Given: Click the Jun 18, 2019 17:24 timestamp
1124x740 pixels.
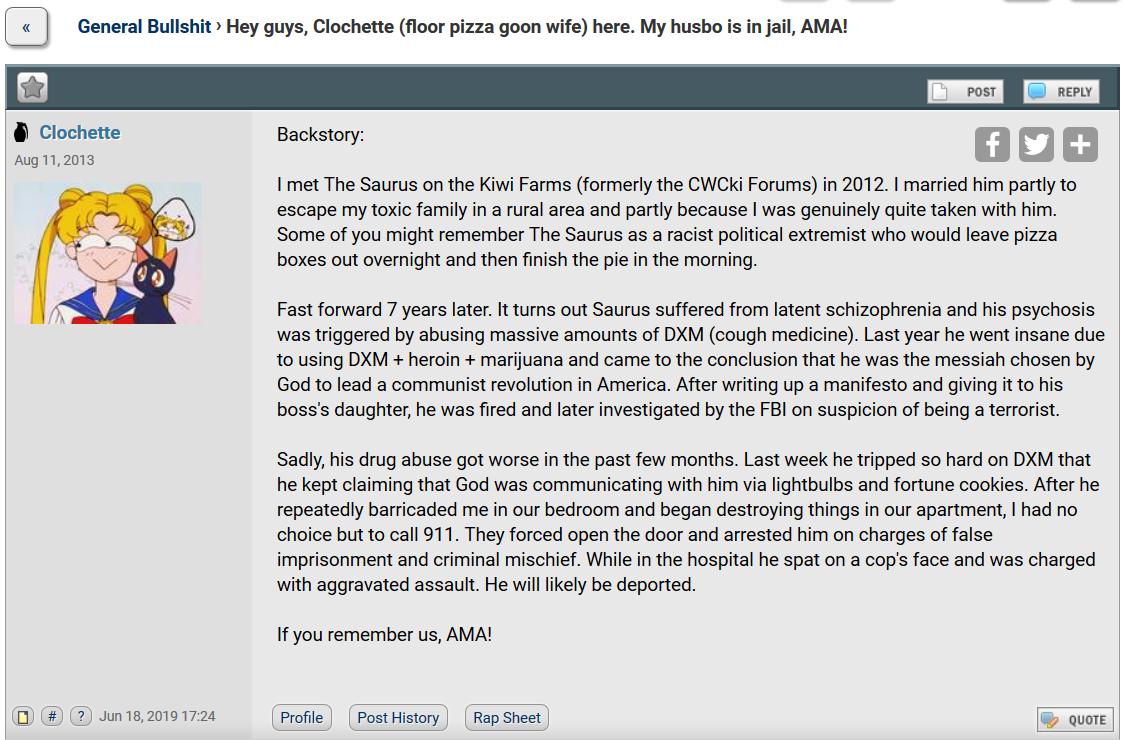Looking at the screenshot, I should pyautogui.click(x=157, y=716).
